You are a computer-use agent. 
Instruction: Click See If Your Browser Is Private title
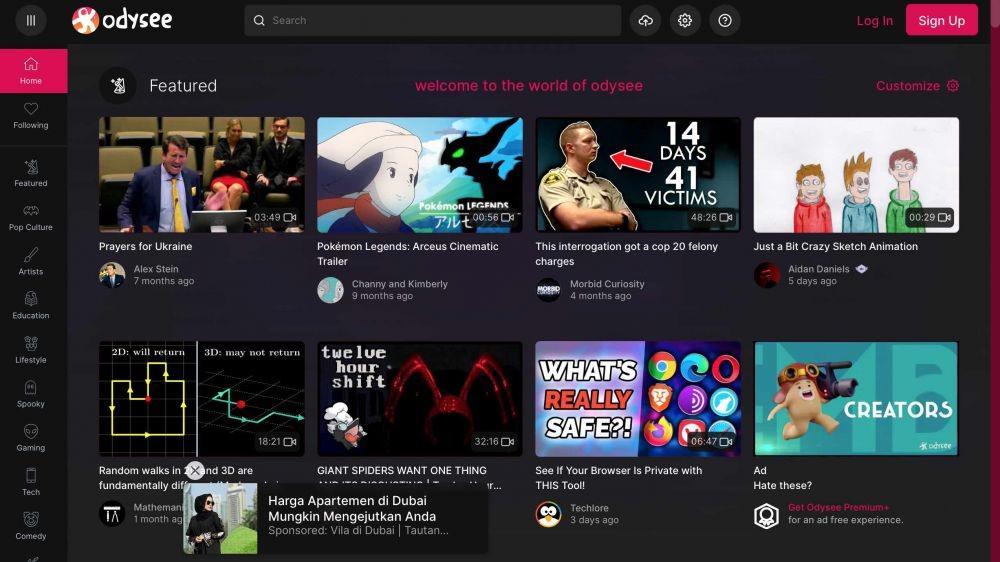click(x=619, y=478)
